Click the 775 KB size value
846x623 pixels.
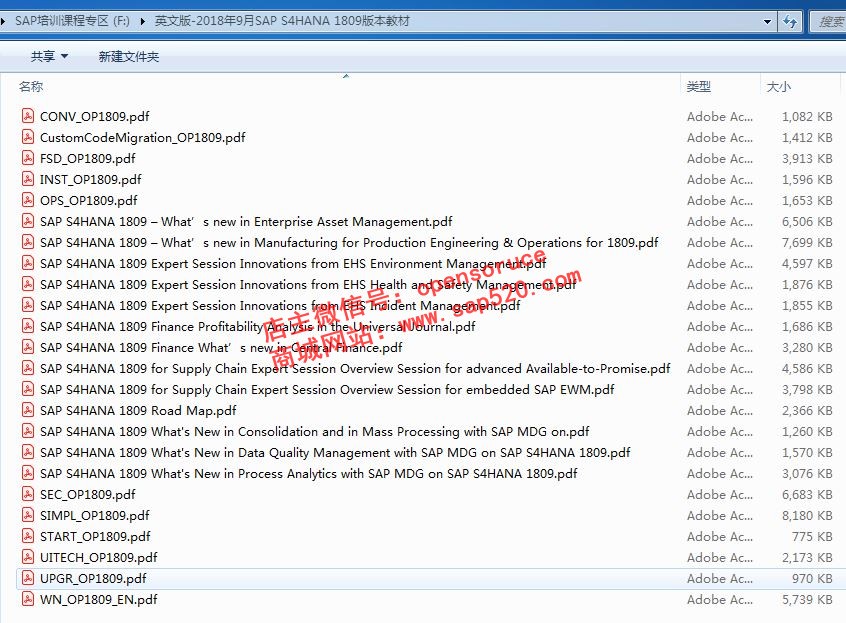pyautogui.click(x=812, y=537)
